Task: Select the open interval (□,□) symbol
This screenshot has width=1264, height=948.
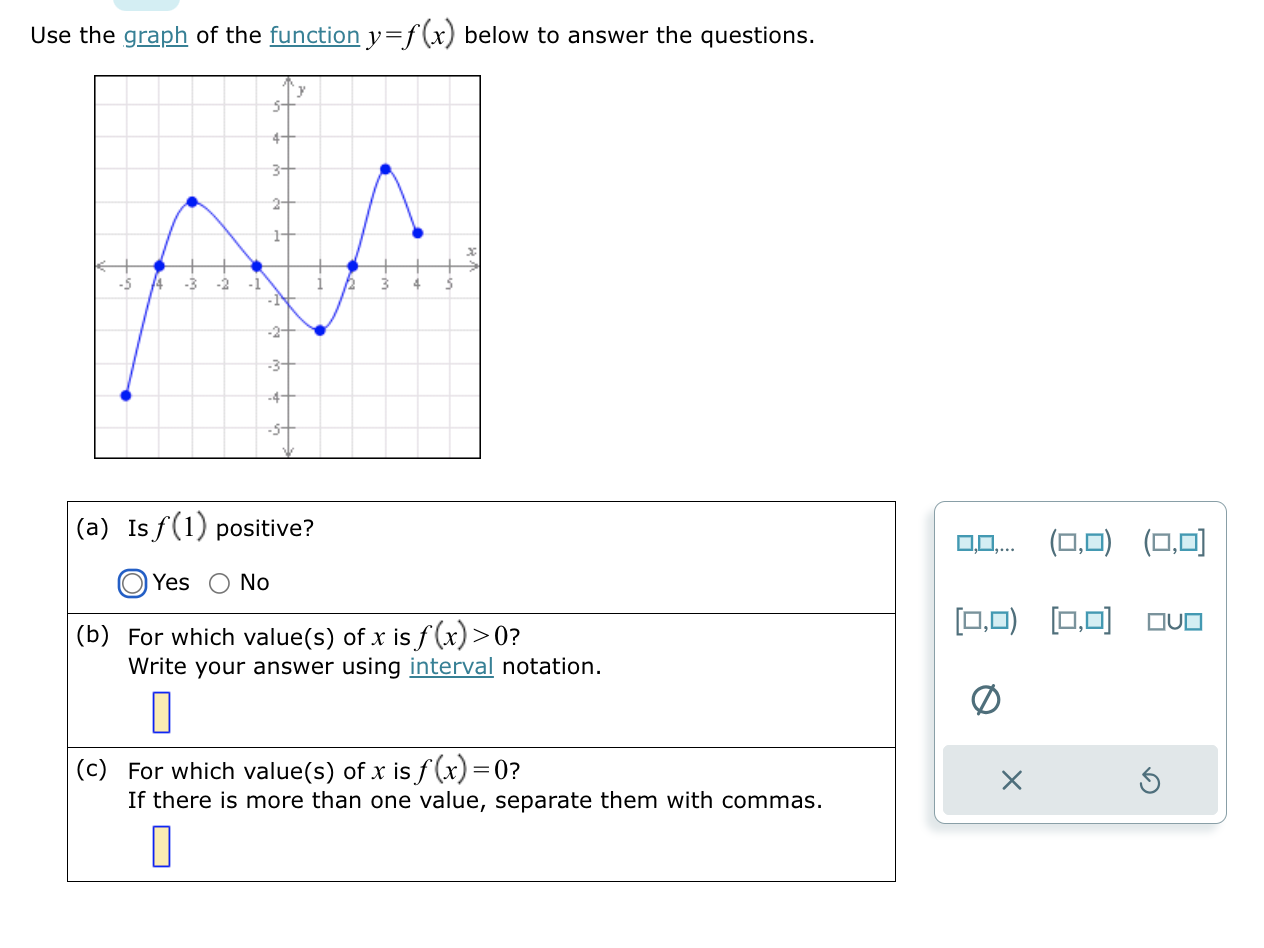Action: [x=1081, y=543]
